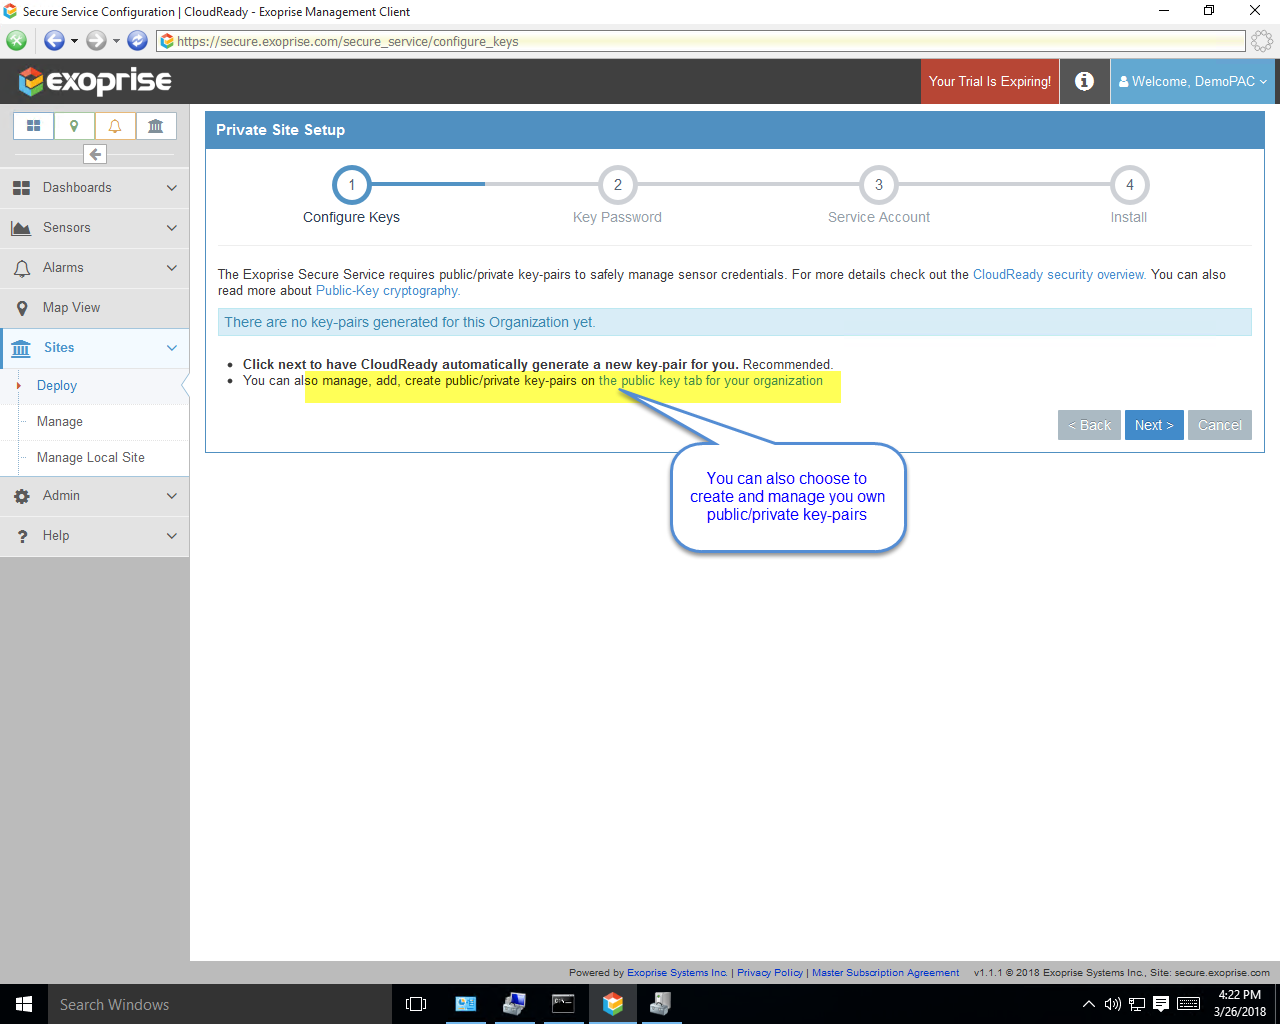Open the forward history dropdown arrow
1280x1024 pixels.
[116, 41]
